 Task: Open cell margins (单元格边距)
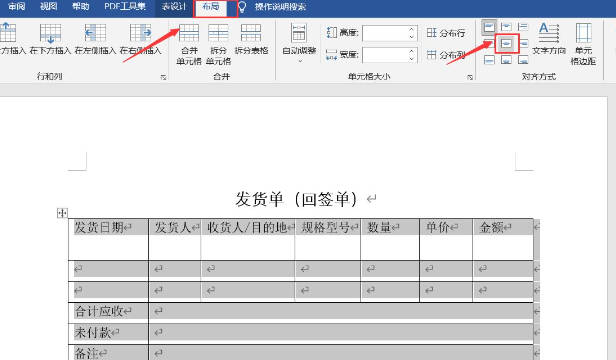click(583, 44)
